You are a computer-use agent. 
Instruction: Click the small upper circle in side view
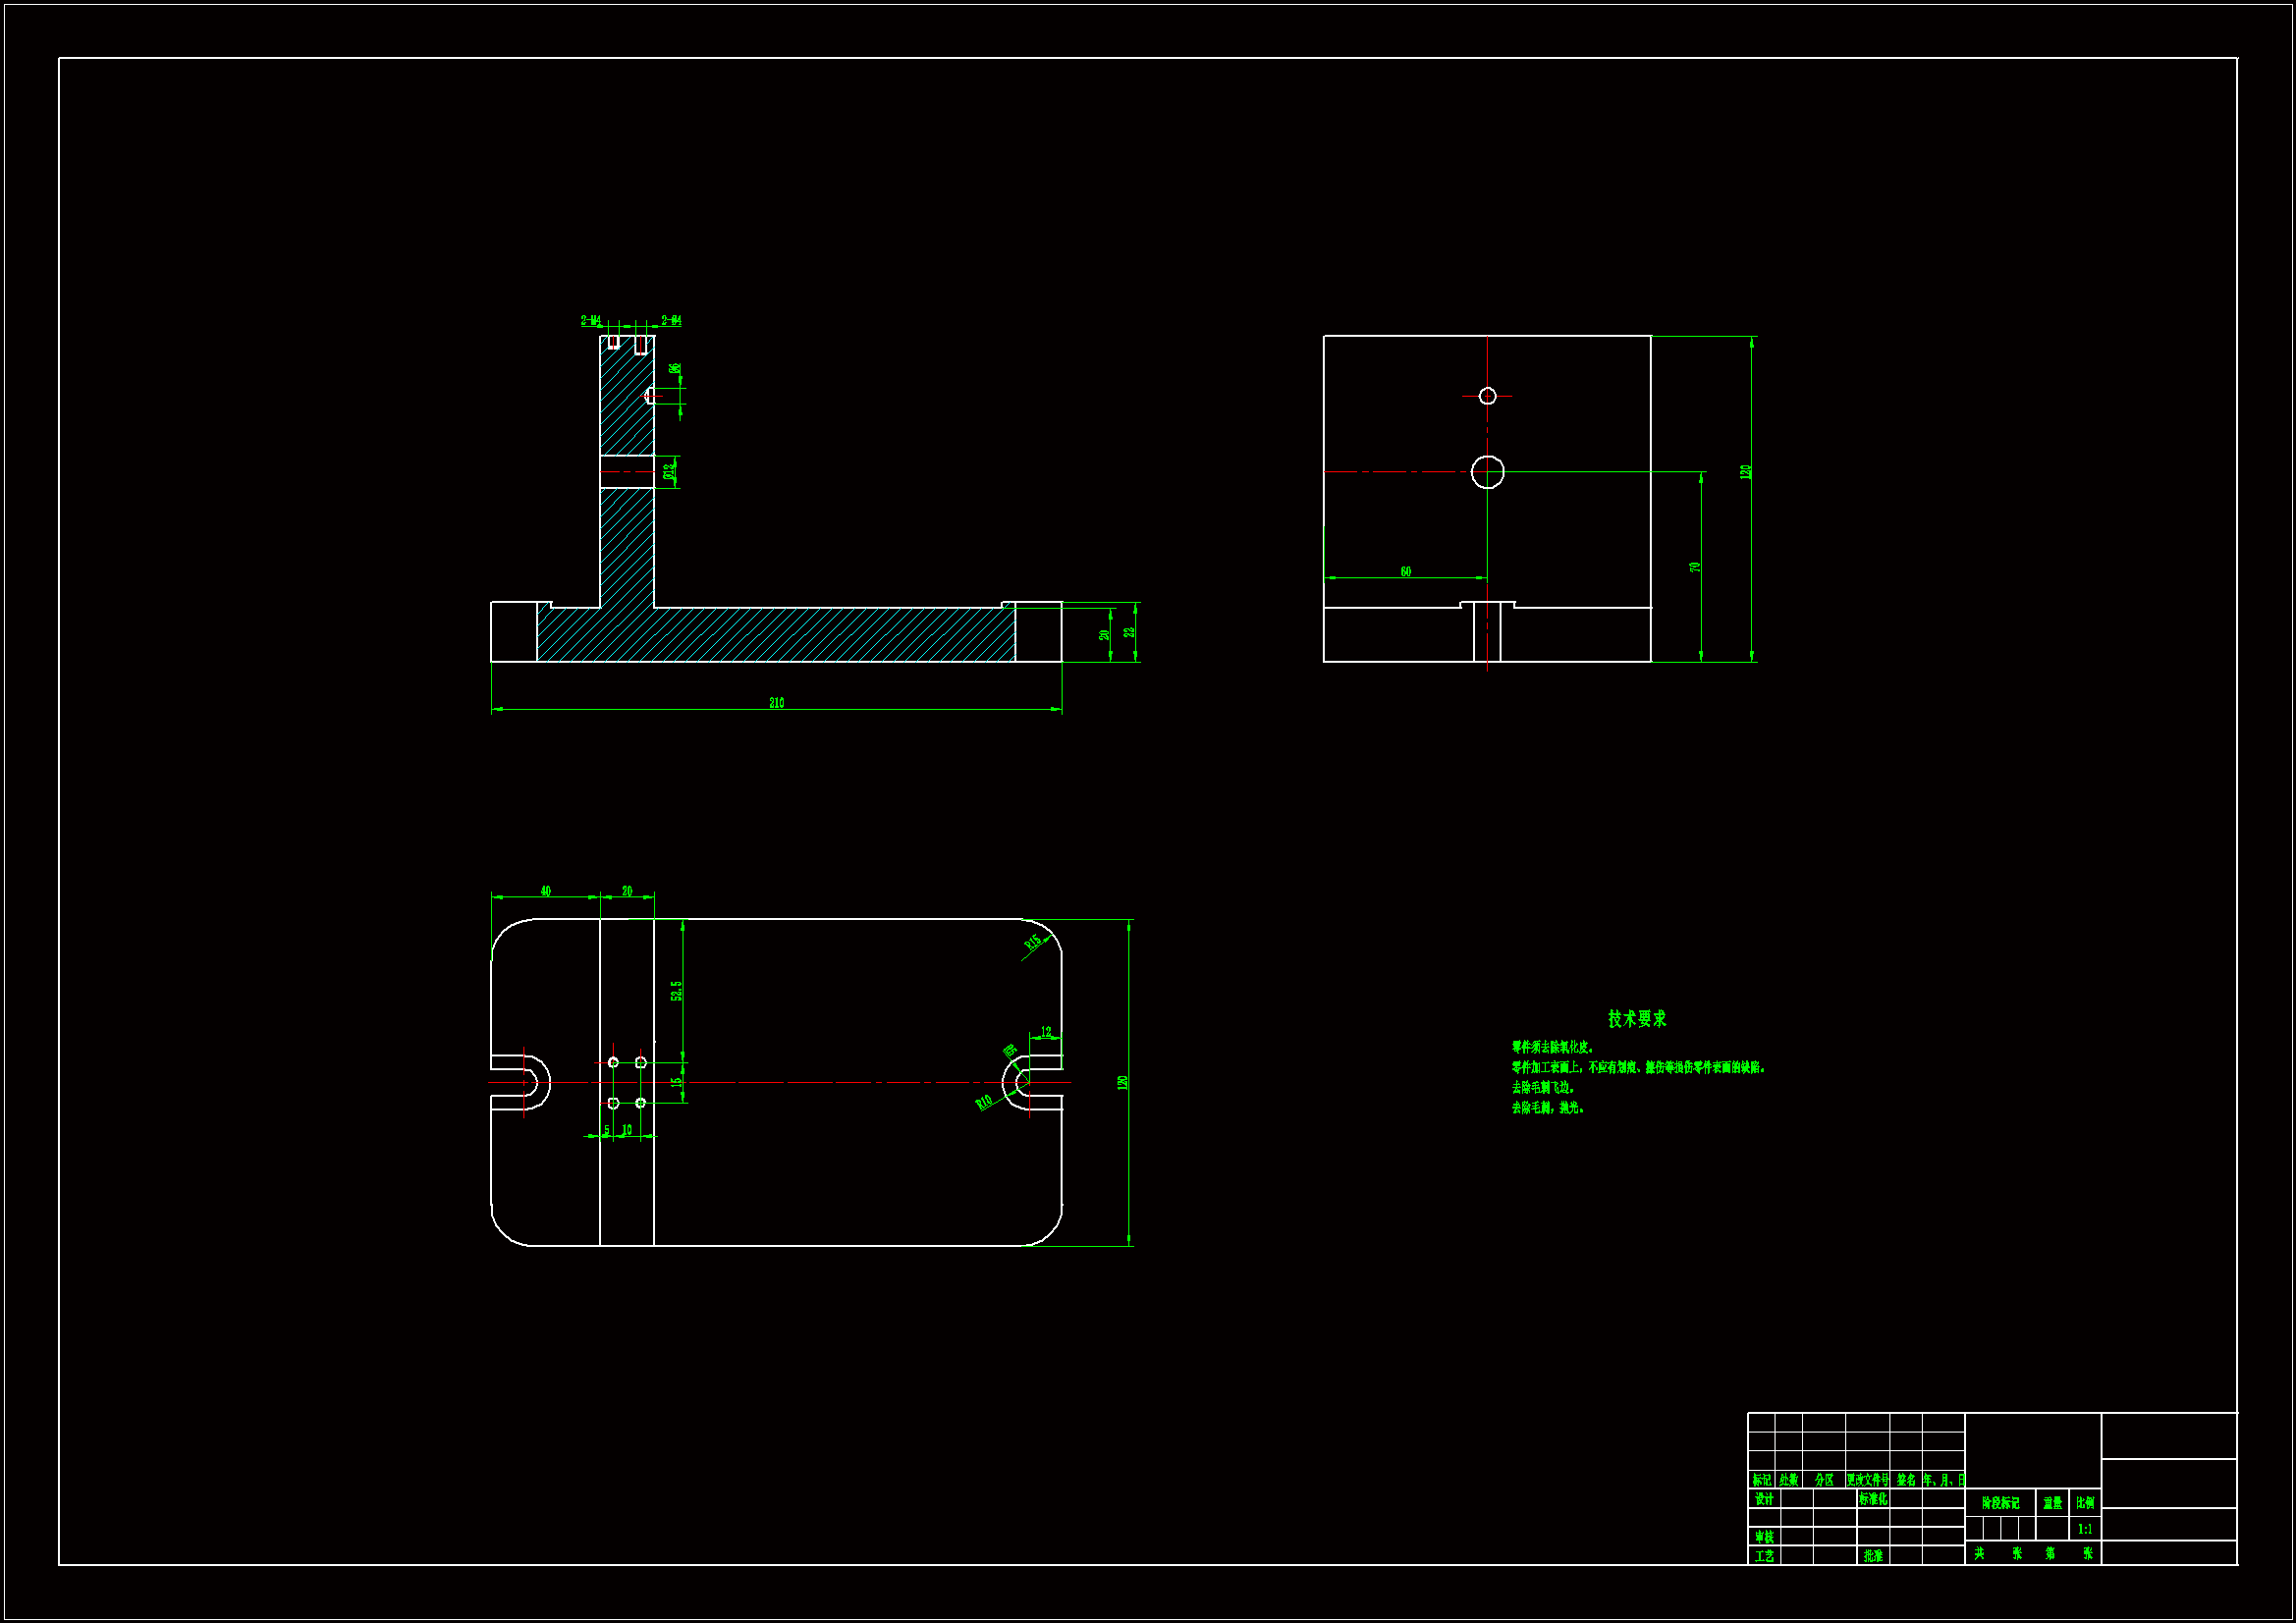click(x=1488, y=396)
